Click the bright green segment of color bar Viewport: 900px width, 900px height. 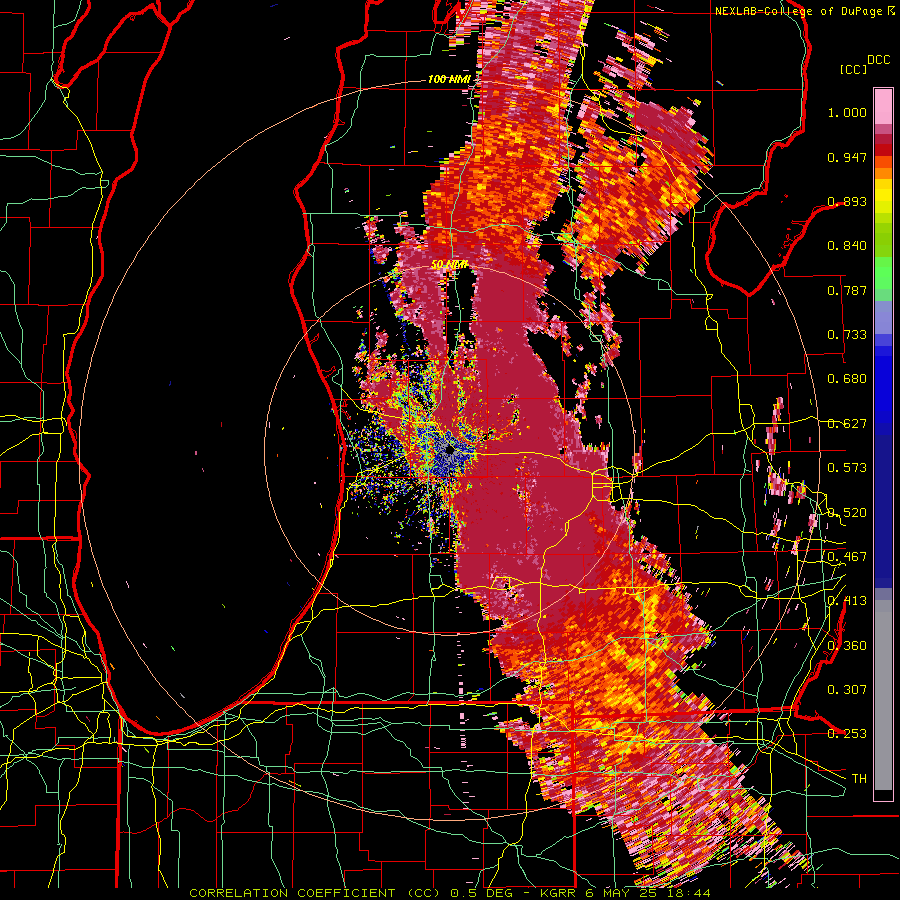(x=883, y=273)
